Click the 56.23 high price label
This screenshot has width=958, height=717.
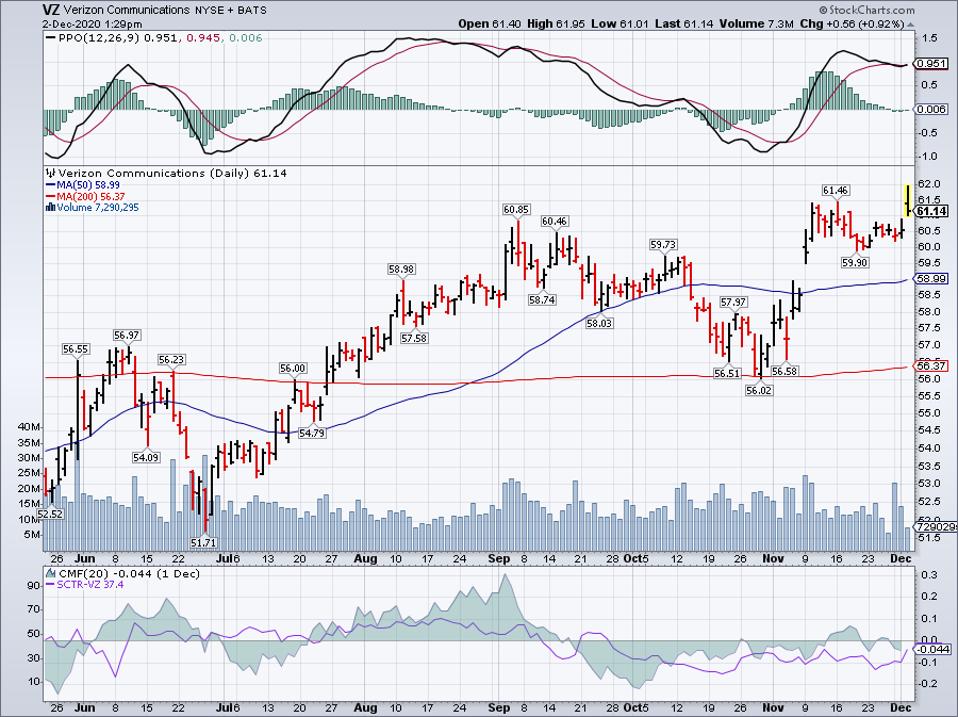(x=172, y=360)
